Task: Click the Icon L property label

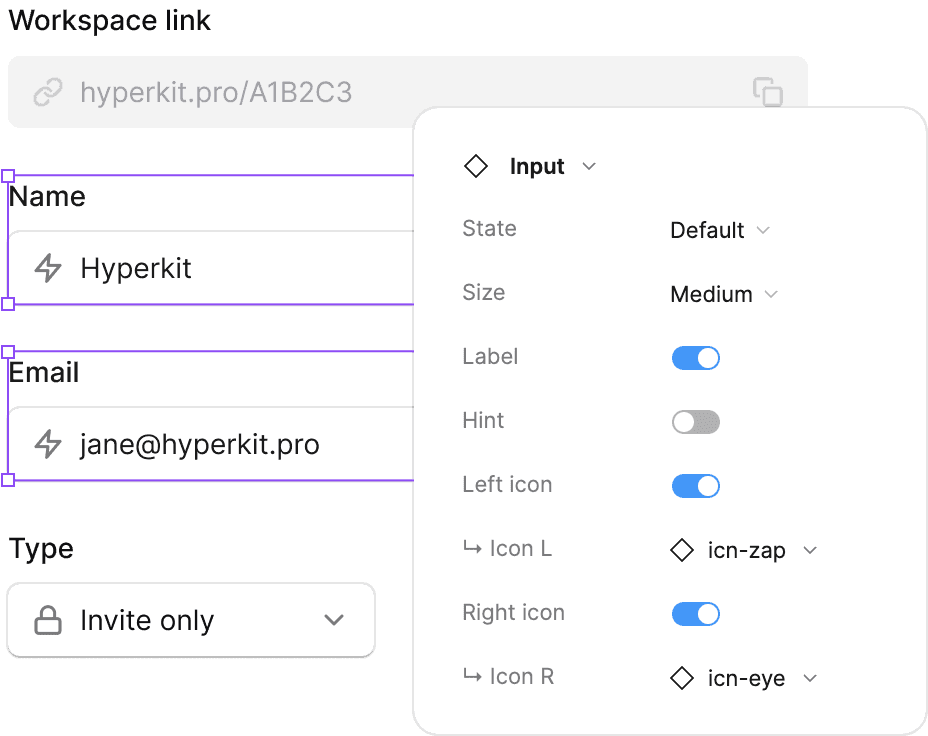Action: [x=508, y=548]
